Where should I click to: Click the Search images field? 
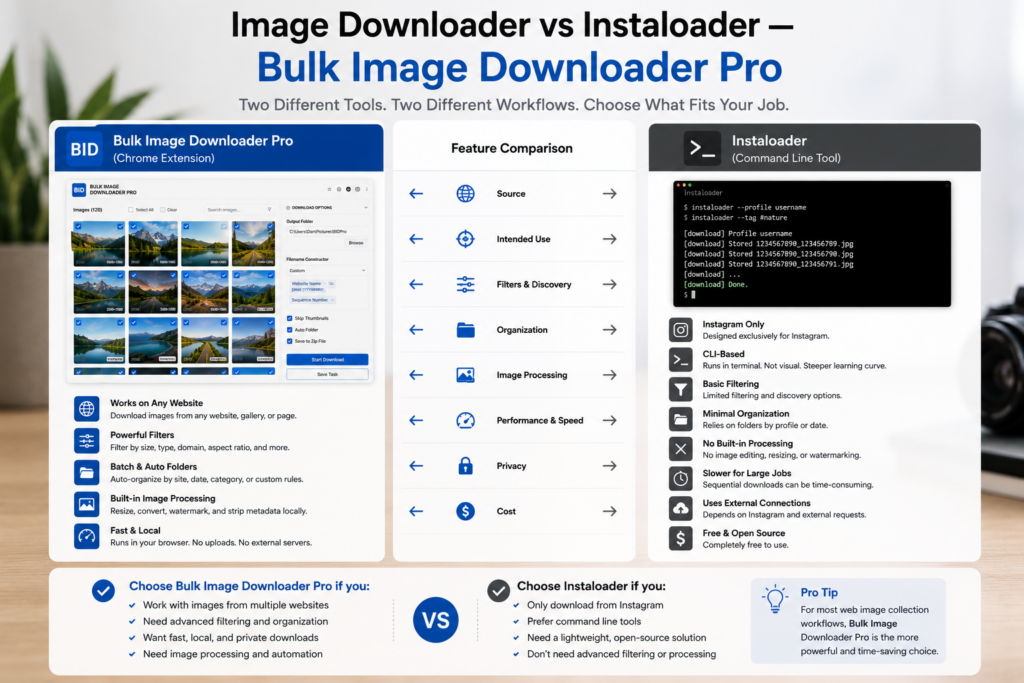click(239, 210)
